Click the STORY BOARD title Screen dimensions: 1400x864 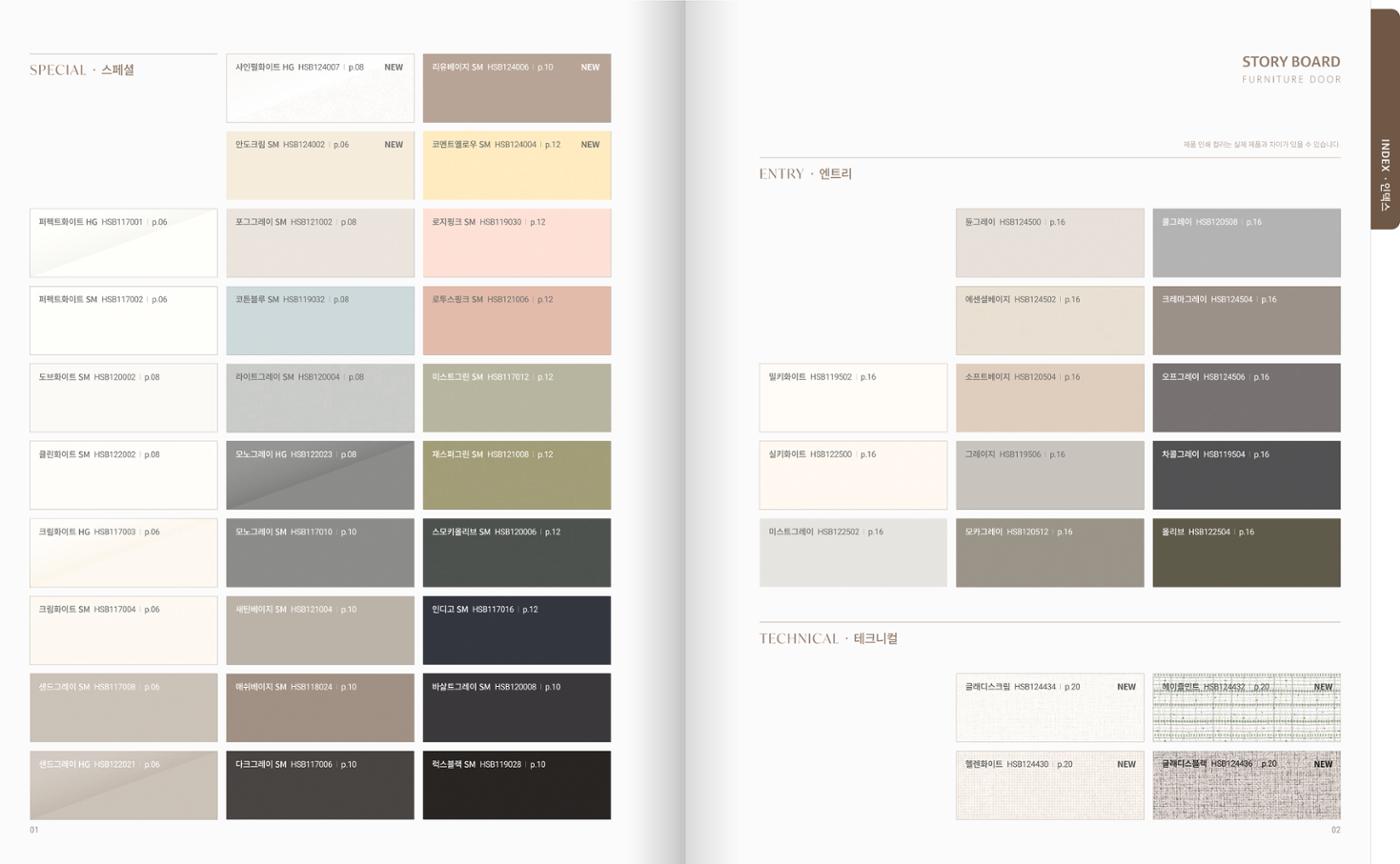click(x=1291, y=62)
